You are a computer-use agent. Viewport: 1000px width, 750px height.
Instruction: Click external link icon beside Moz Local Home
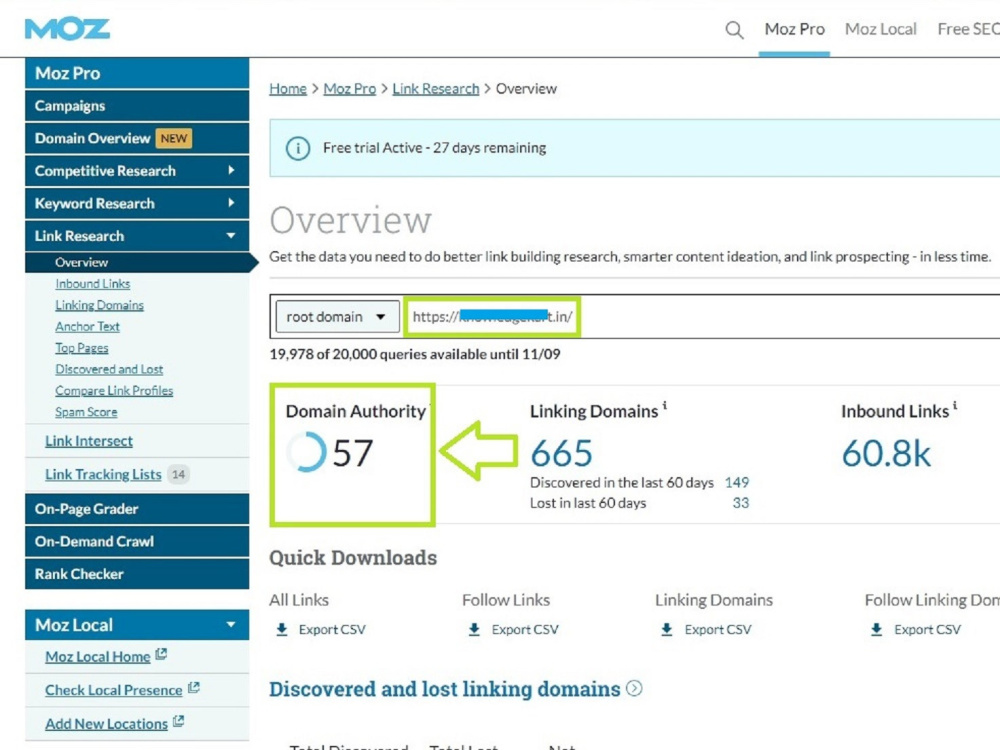pyautogui.click(x=161, y=654)
